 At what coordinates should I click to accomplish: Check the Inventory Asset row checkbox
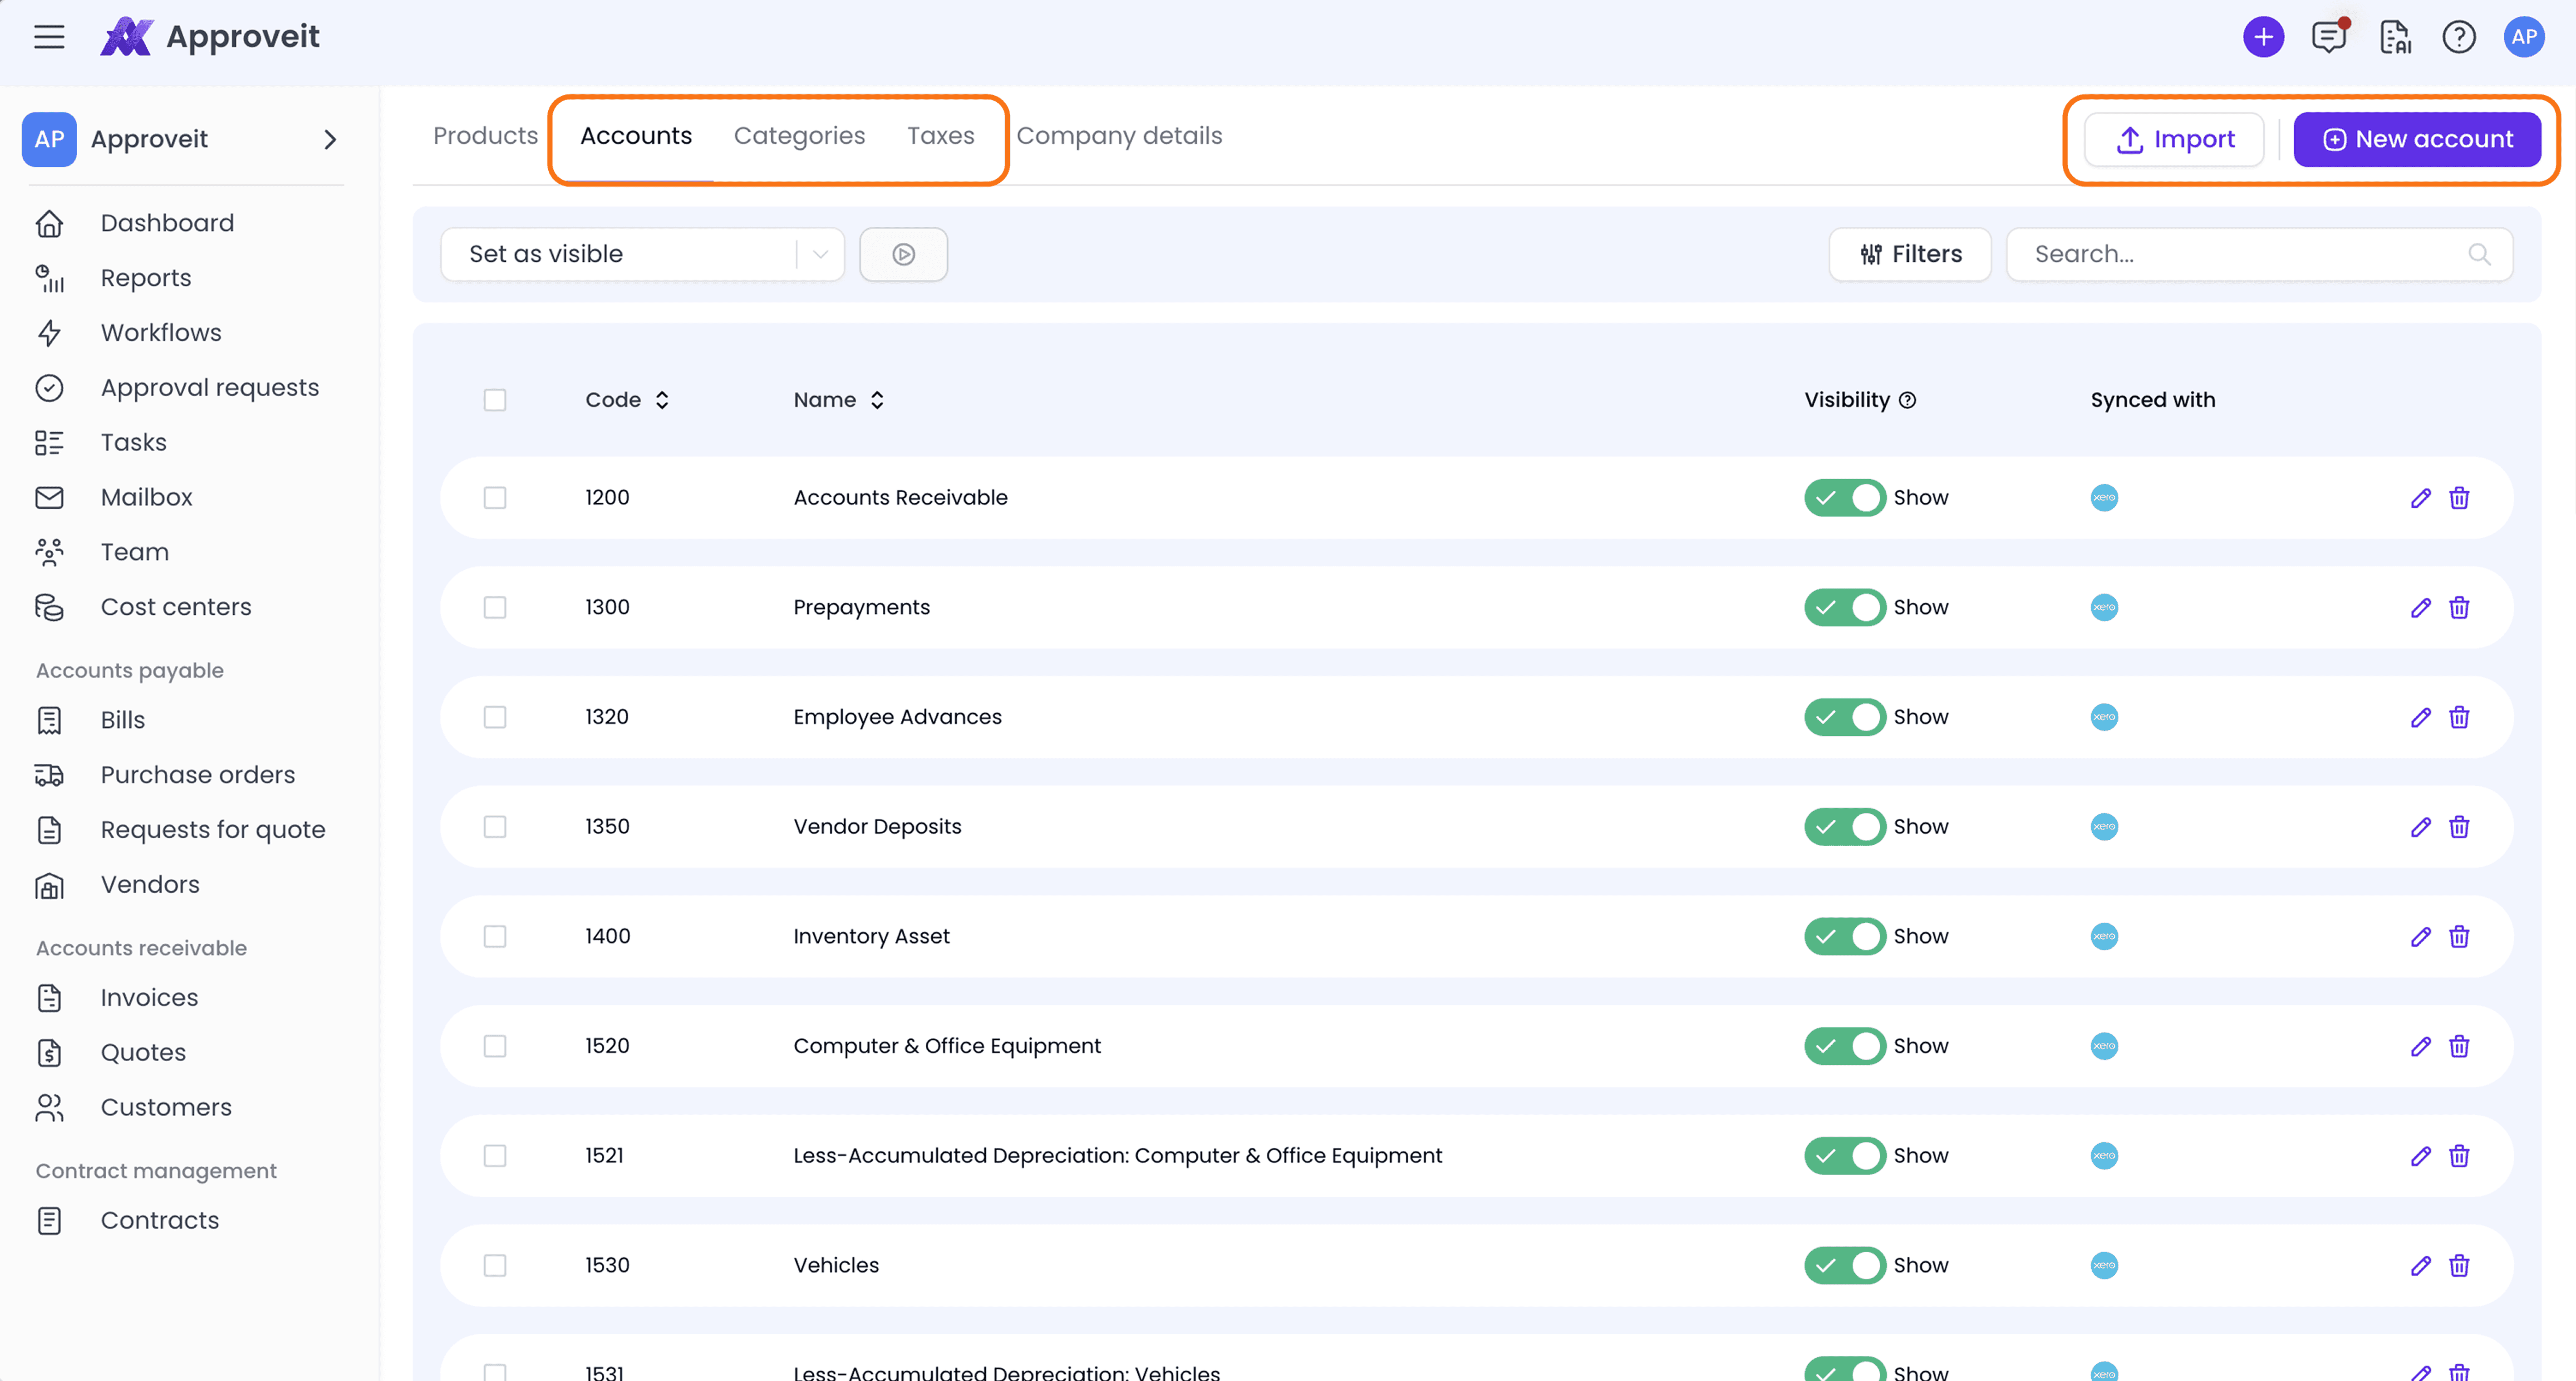(x=495, y=936)
